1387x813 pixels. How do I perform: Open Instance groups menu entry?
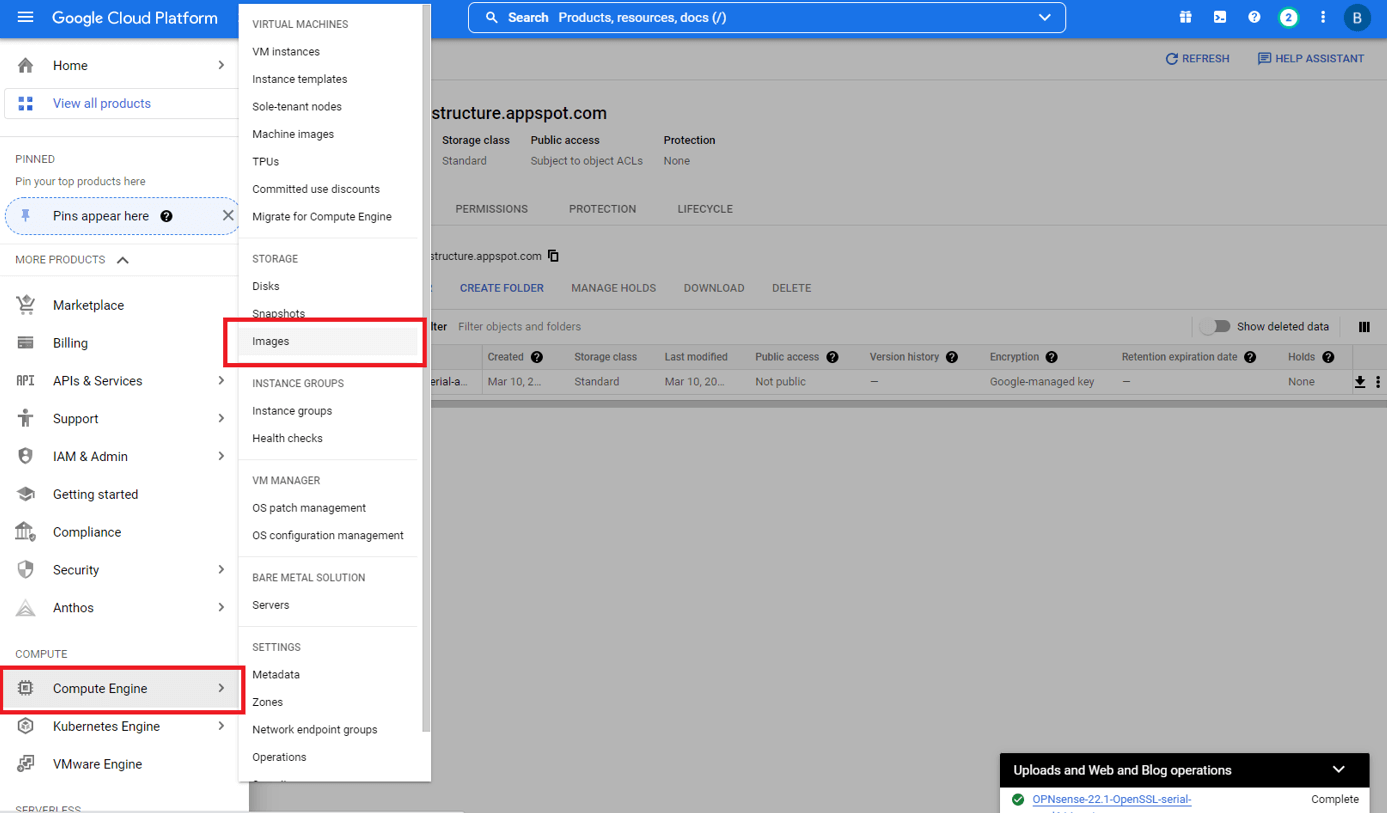coord(292,411)
